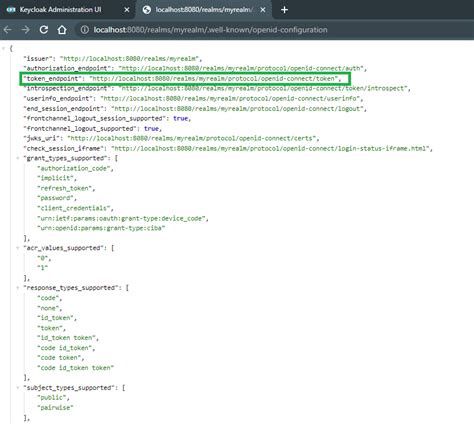
Task: Click true value of frontchannel_logout_session_supported
Action: [180, 118]
